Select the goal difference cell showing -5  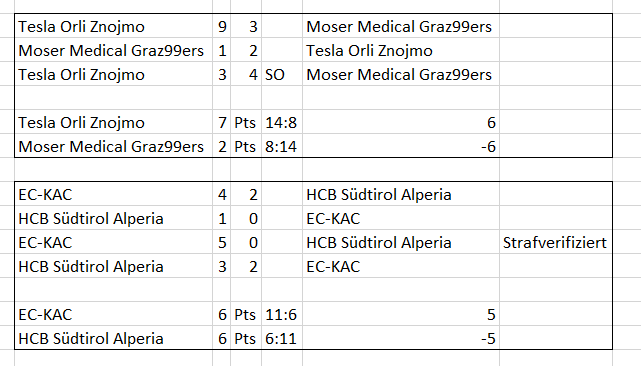tap(401, 339)
